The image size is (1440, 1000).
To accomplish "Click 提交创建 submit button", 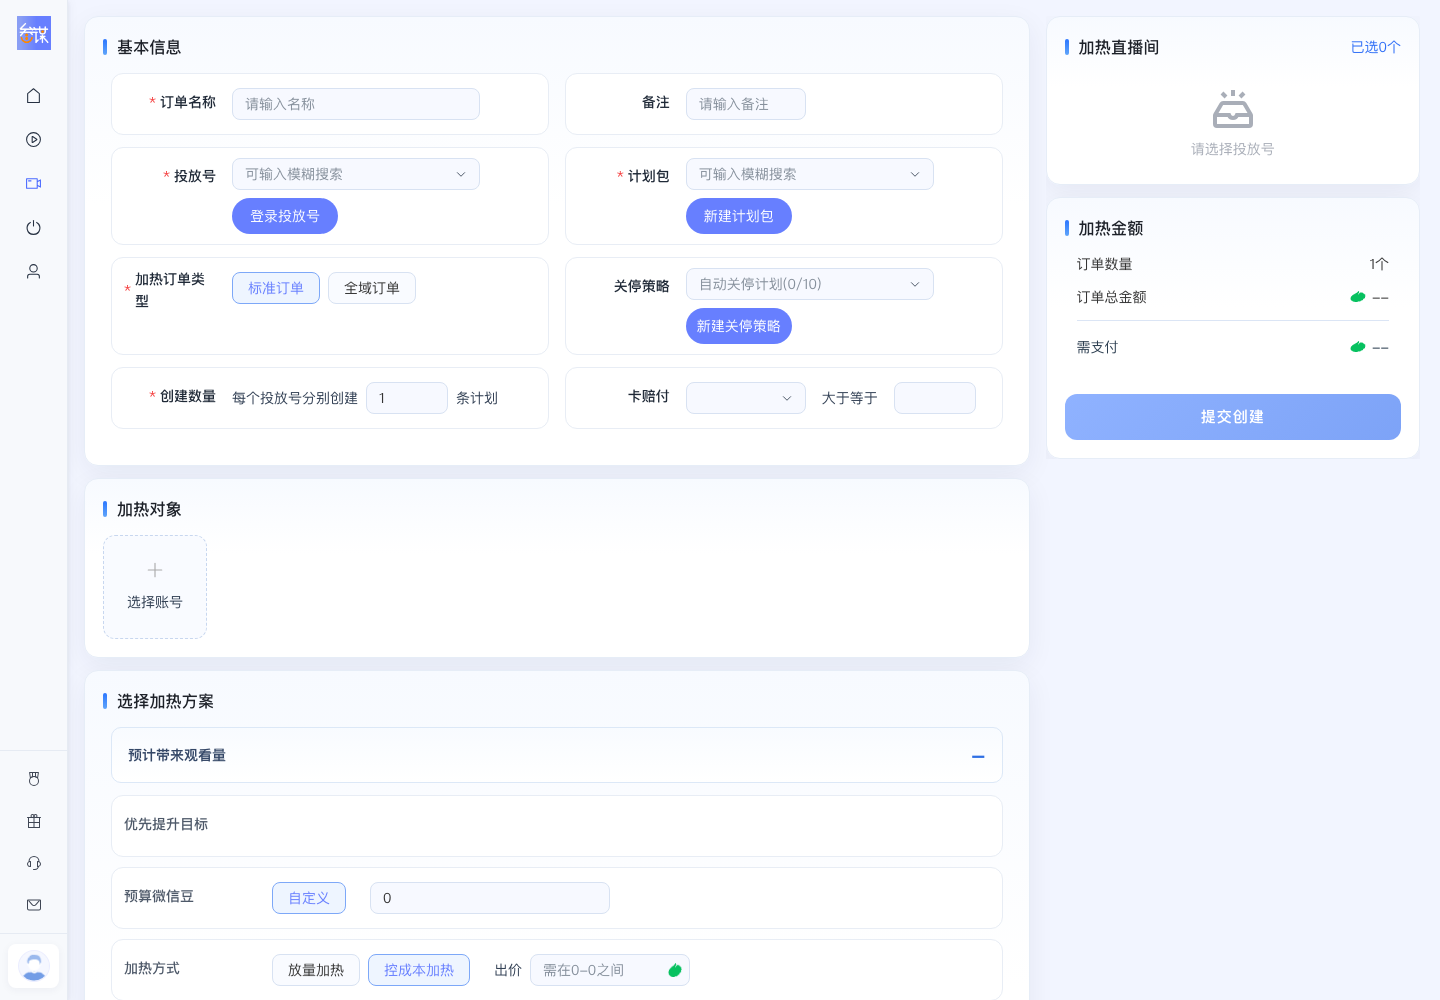I will pos(1233,417).
